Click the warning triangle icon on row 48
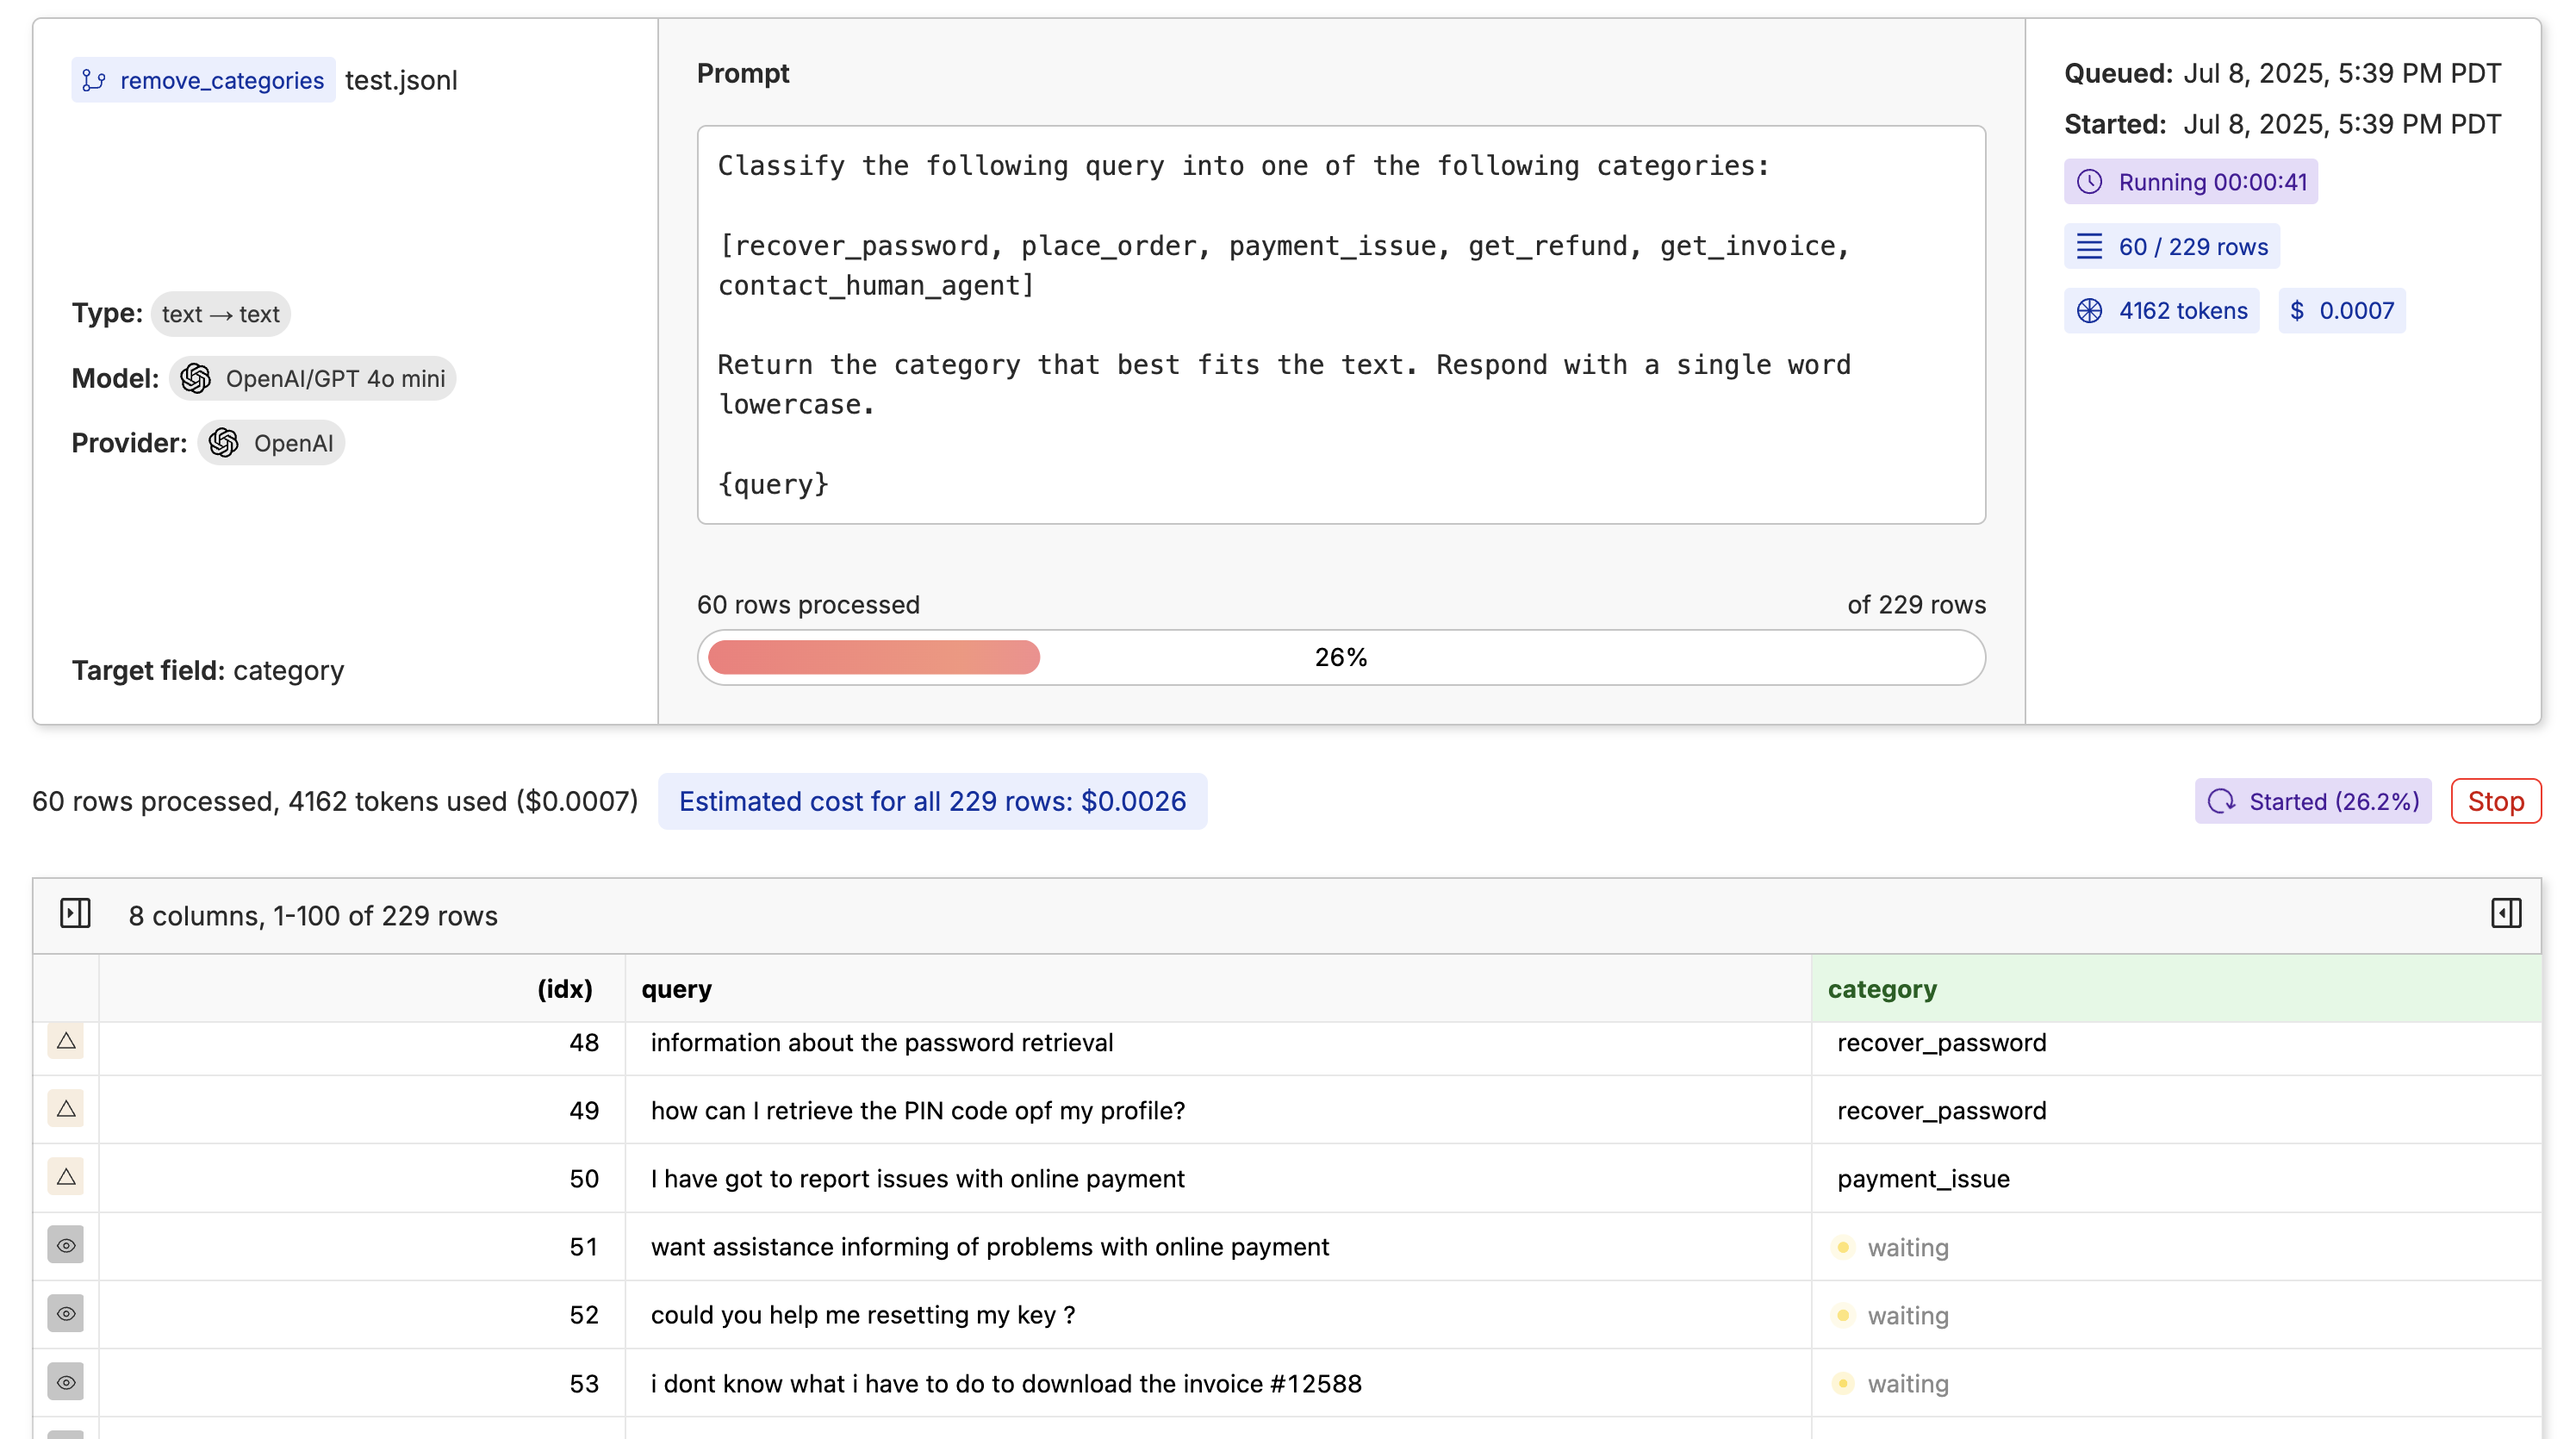This screenshot has height=1439, width=2576. coord(66,1041)
